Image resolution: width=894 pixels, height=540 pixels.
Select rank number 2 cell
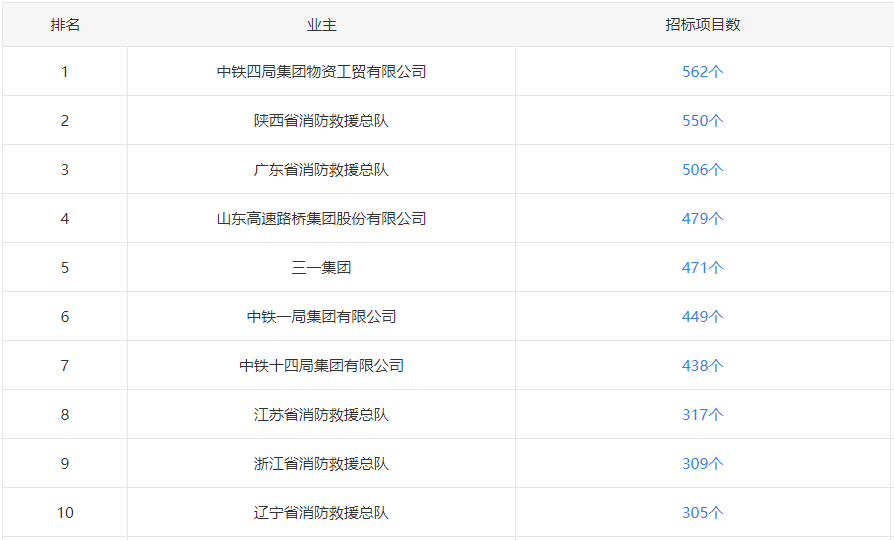click(65, 121)
